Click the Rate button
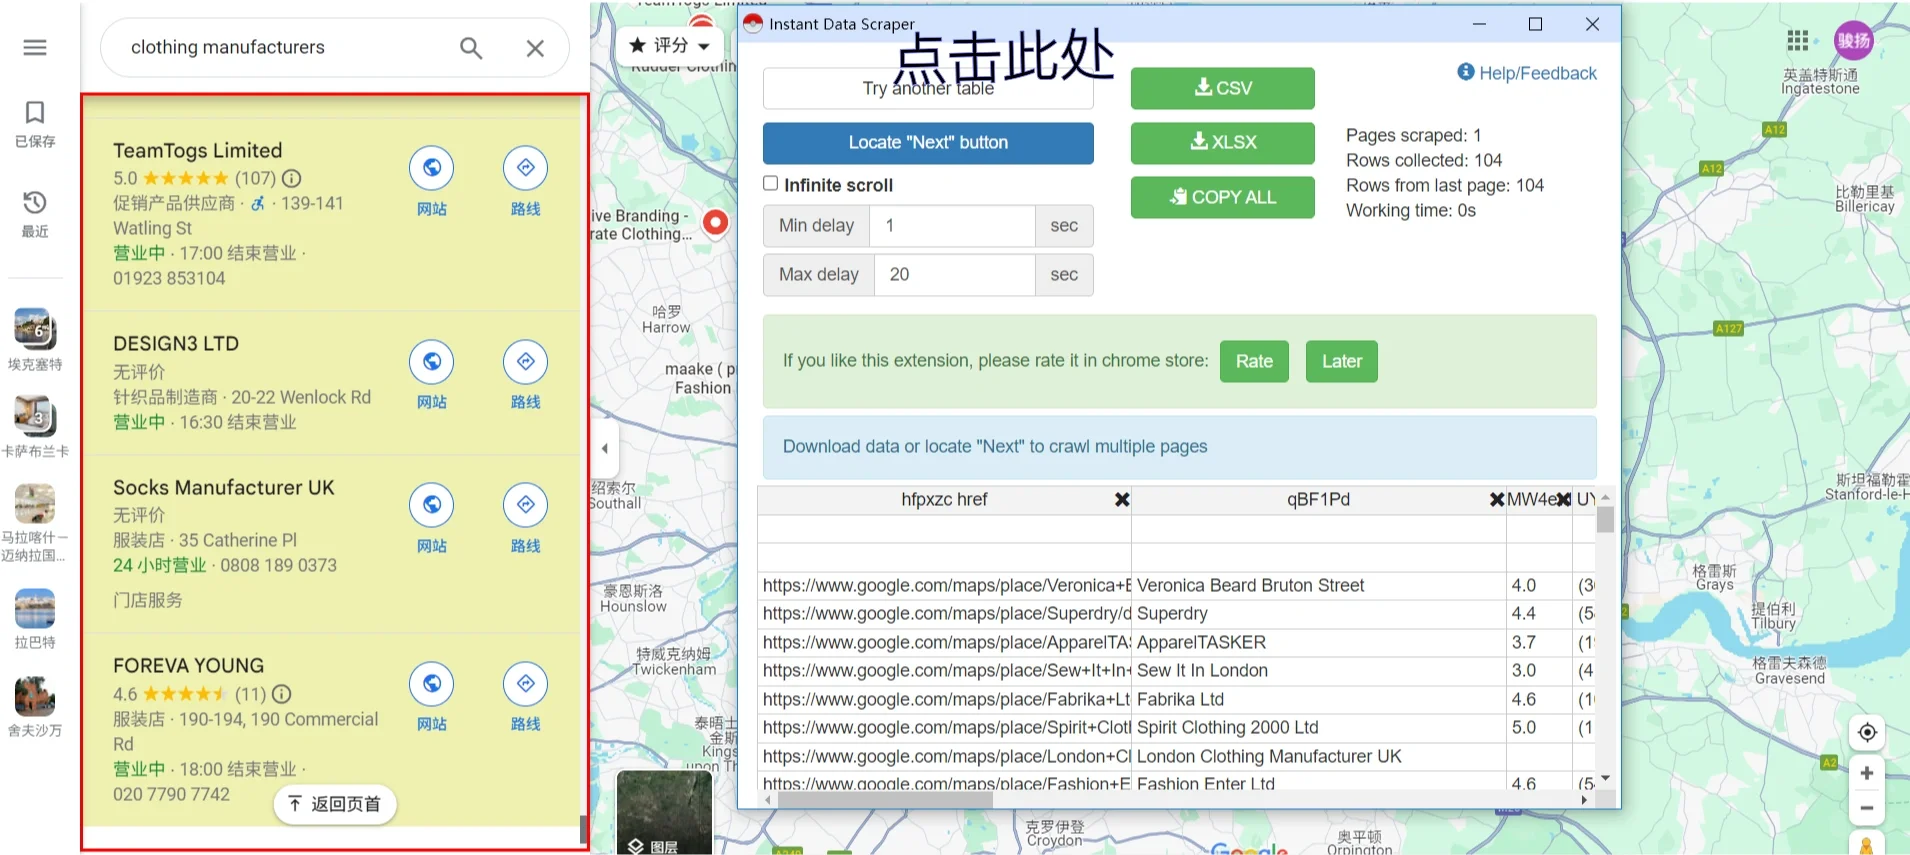This screenshot has height=855, width=1910. pos(1254,361)
